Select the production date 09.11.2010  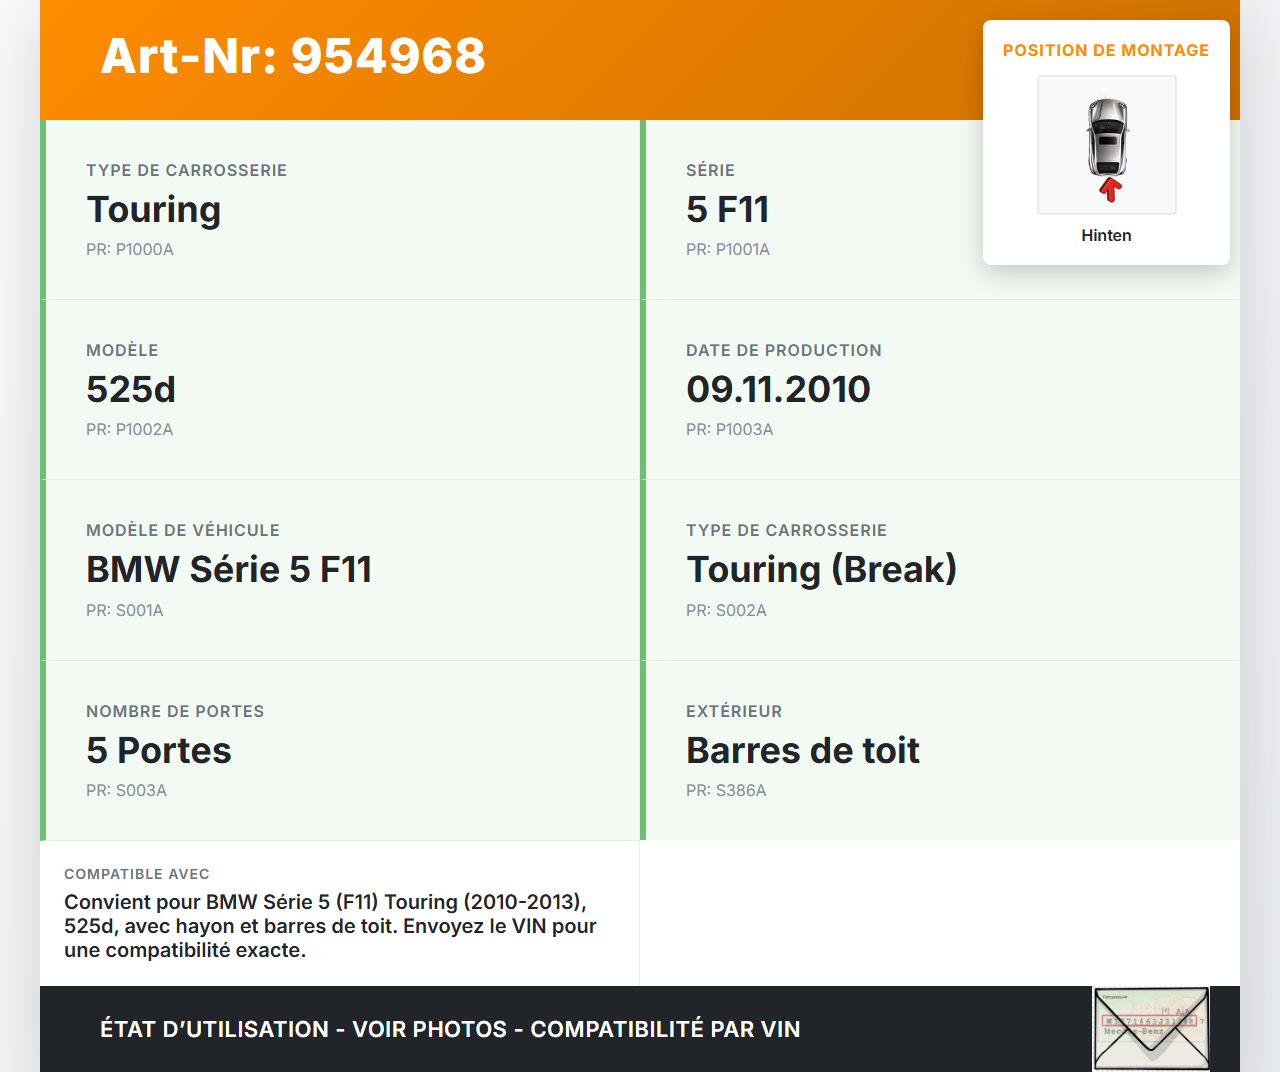778,389
